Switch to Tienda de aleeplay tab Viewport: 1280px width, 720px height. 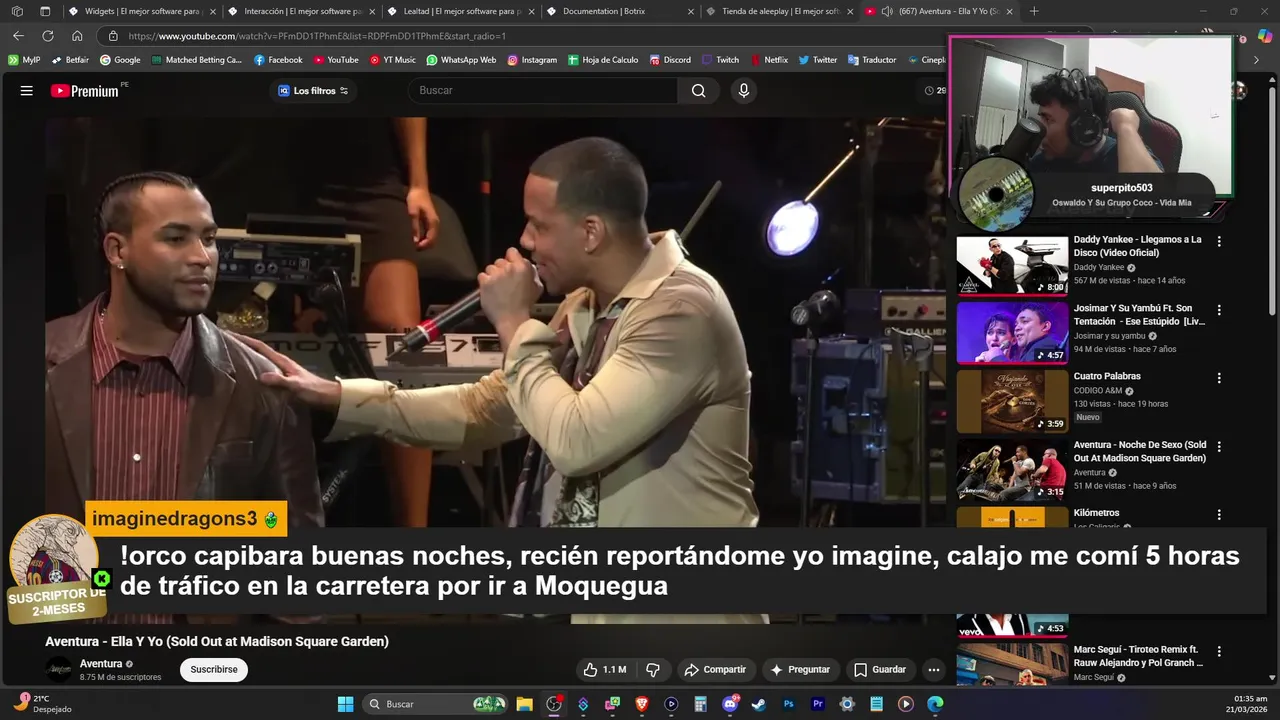(778, 11)
